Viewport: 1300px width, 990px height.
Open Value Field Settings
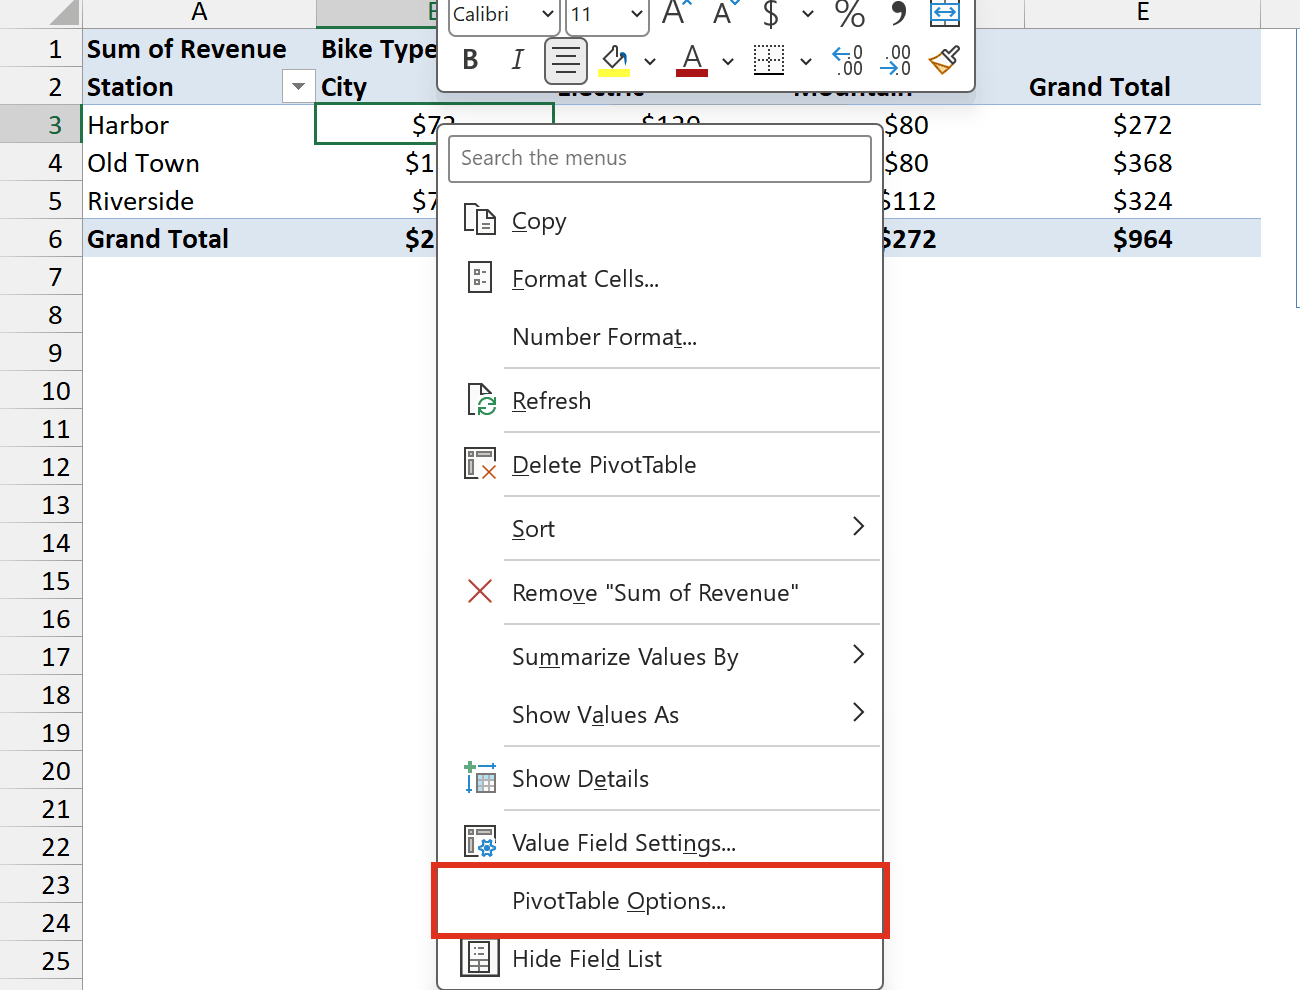(x=660, y=843)
